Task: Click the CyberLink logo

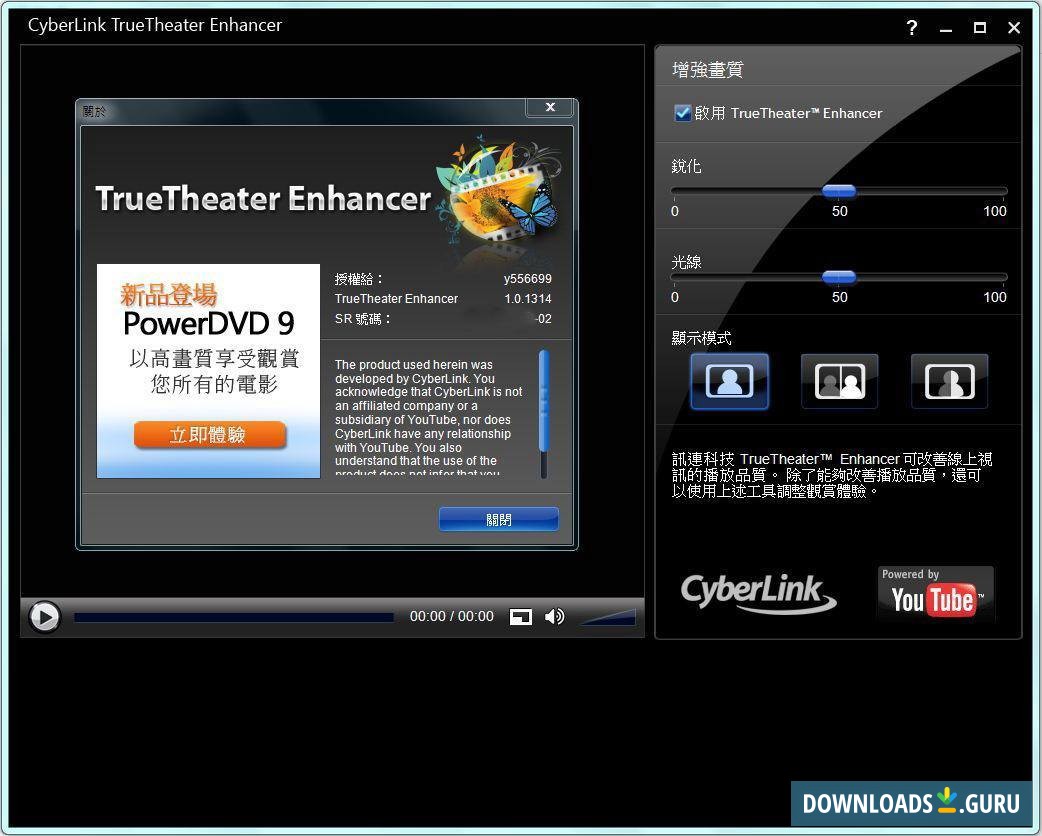Action: point(758,593)
